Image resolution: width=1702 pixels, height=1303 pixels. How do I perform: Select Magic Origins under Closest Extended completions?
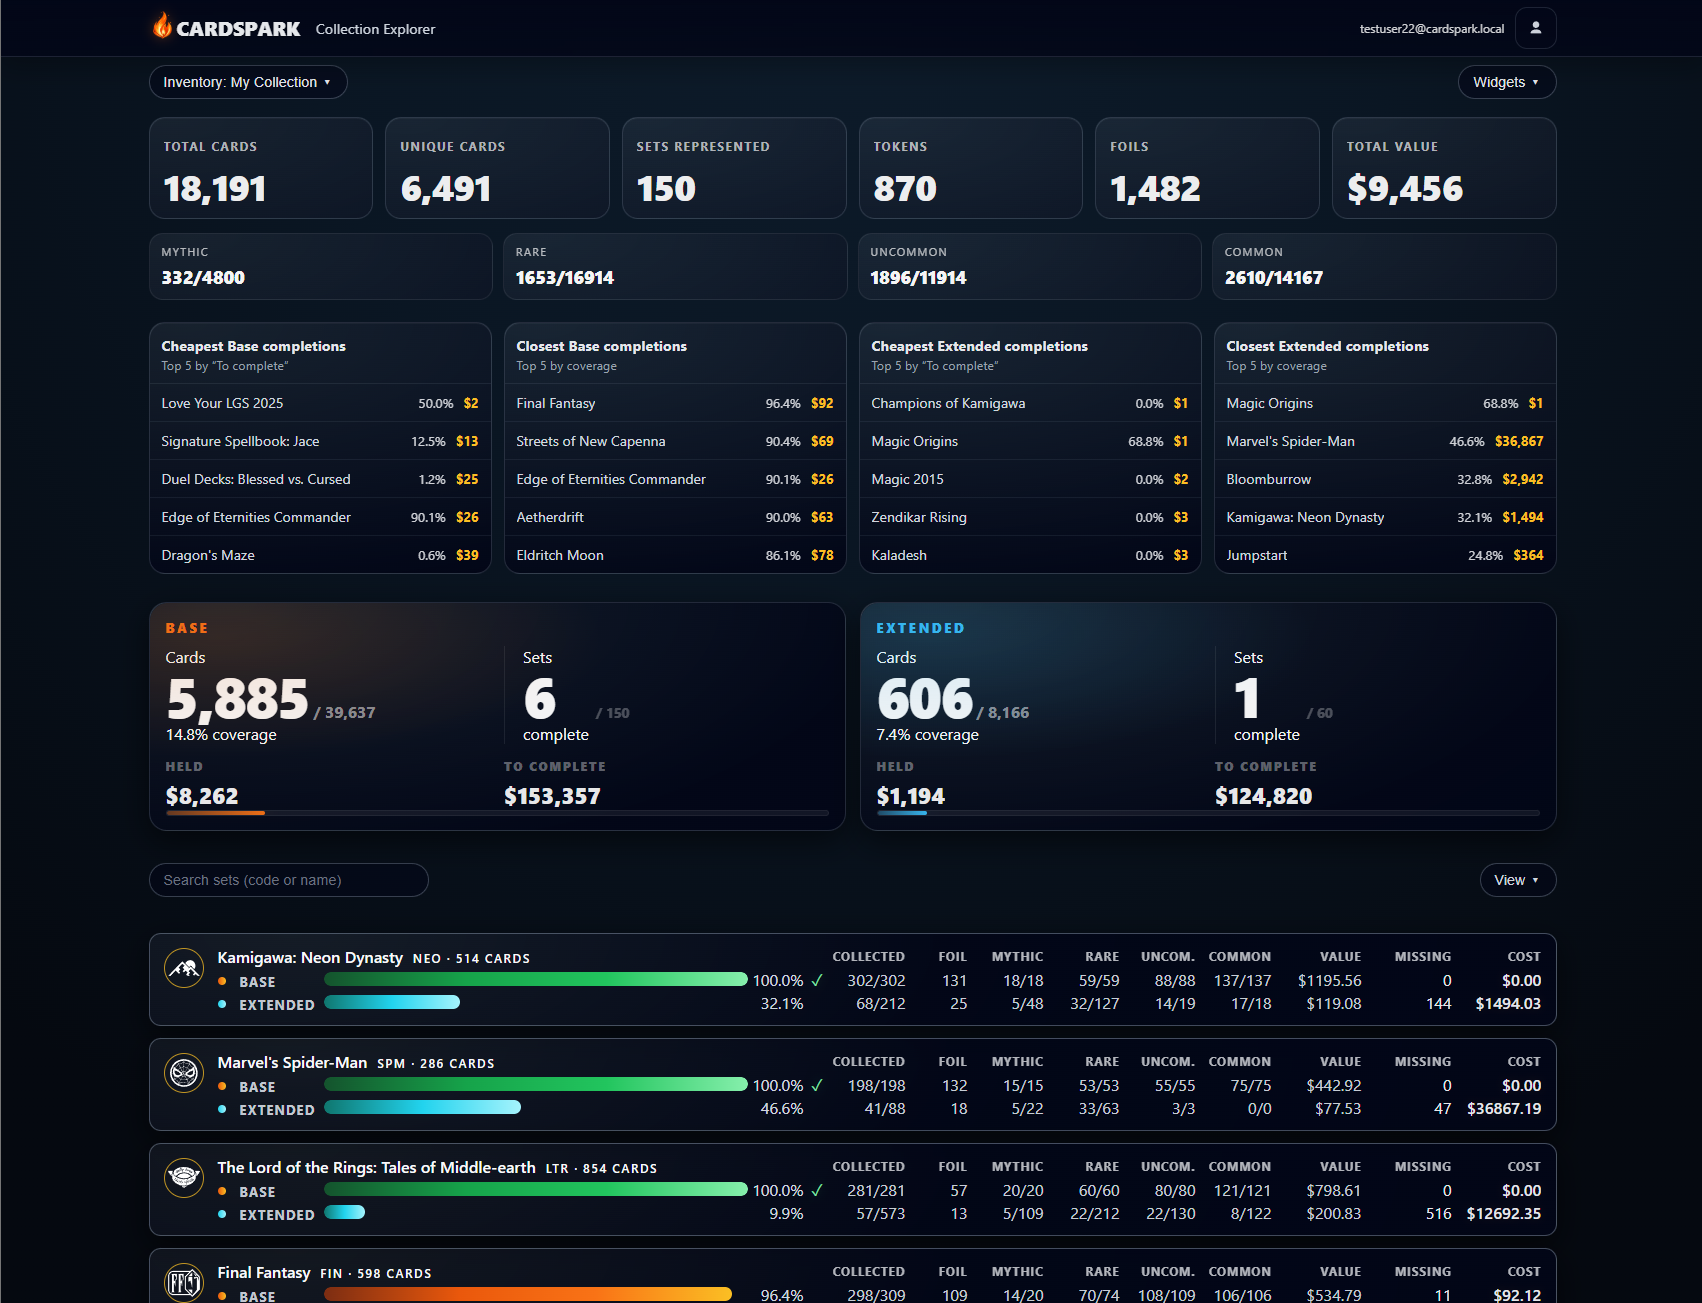(1384, 403)
